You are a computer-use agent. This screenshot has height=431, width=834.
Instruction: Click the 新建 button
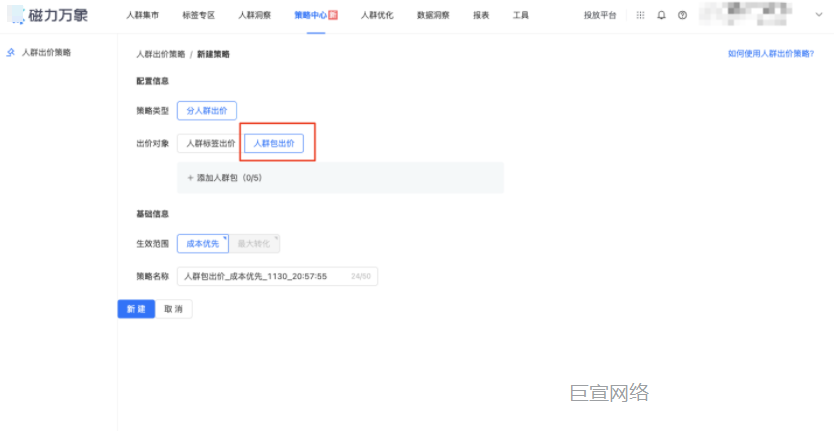[136, 309]
